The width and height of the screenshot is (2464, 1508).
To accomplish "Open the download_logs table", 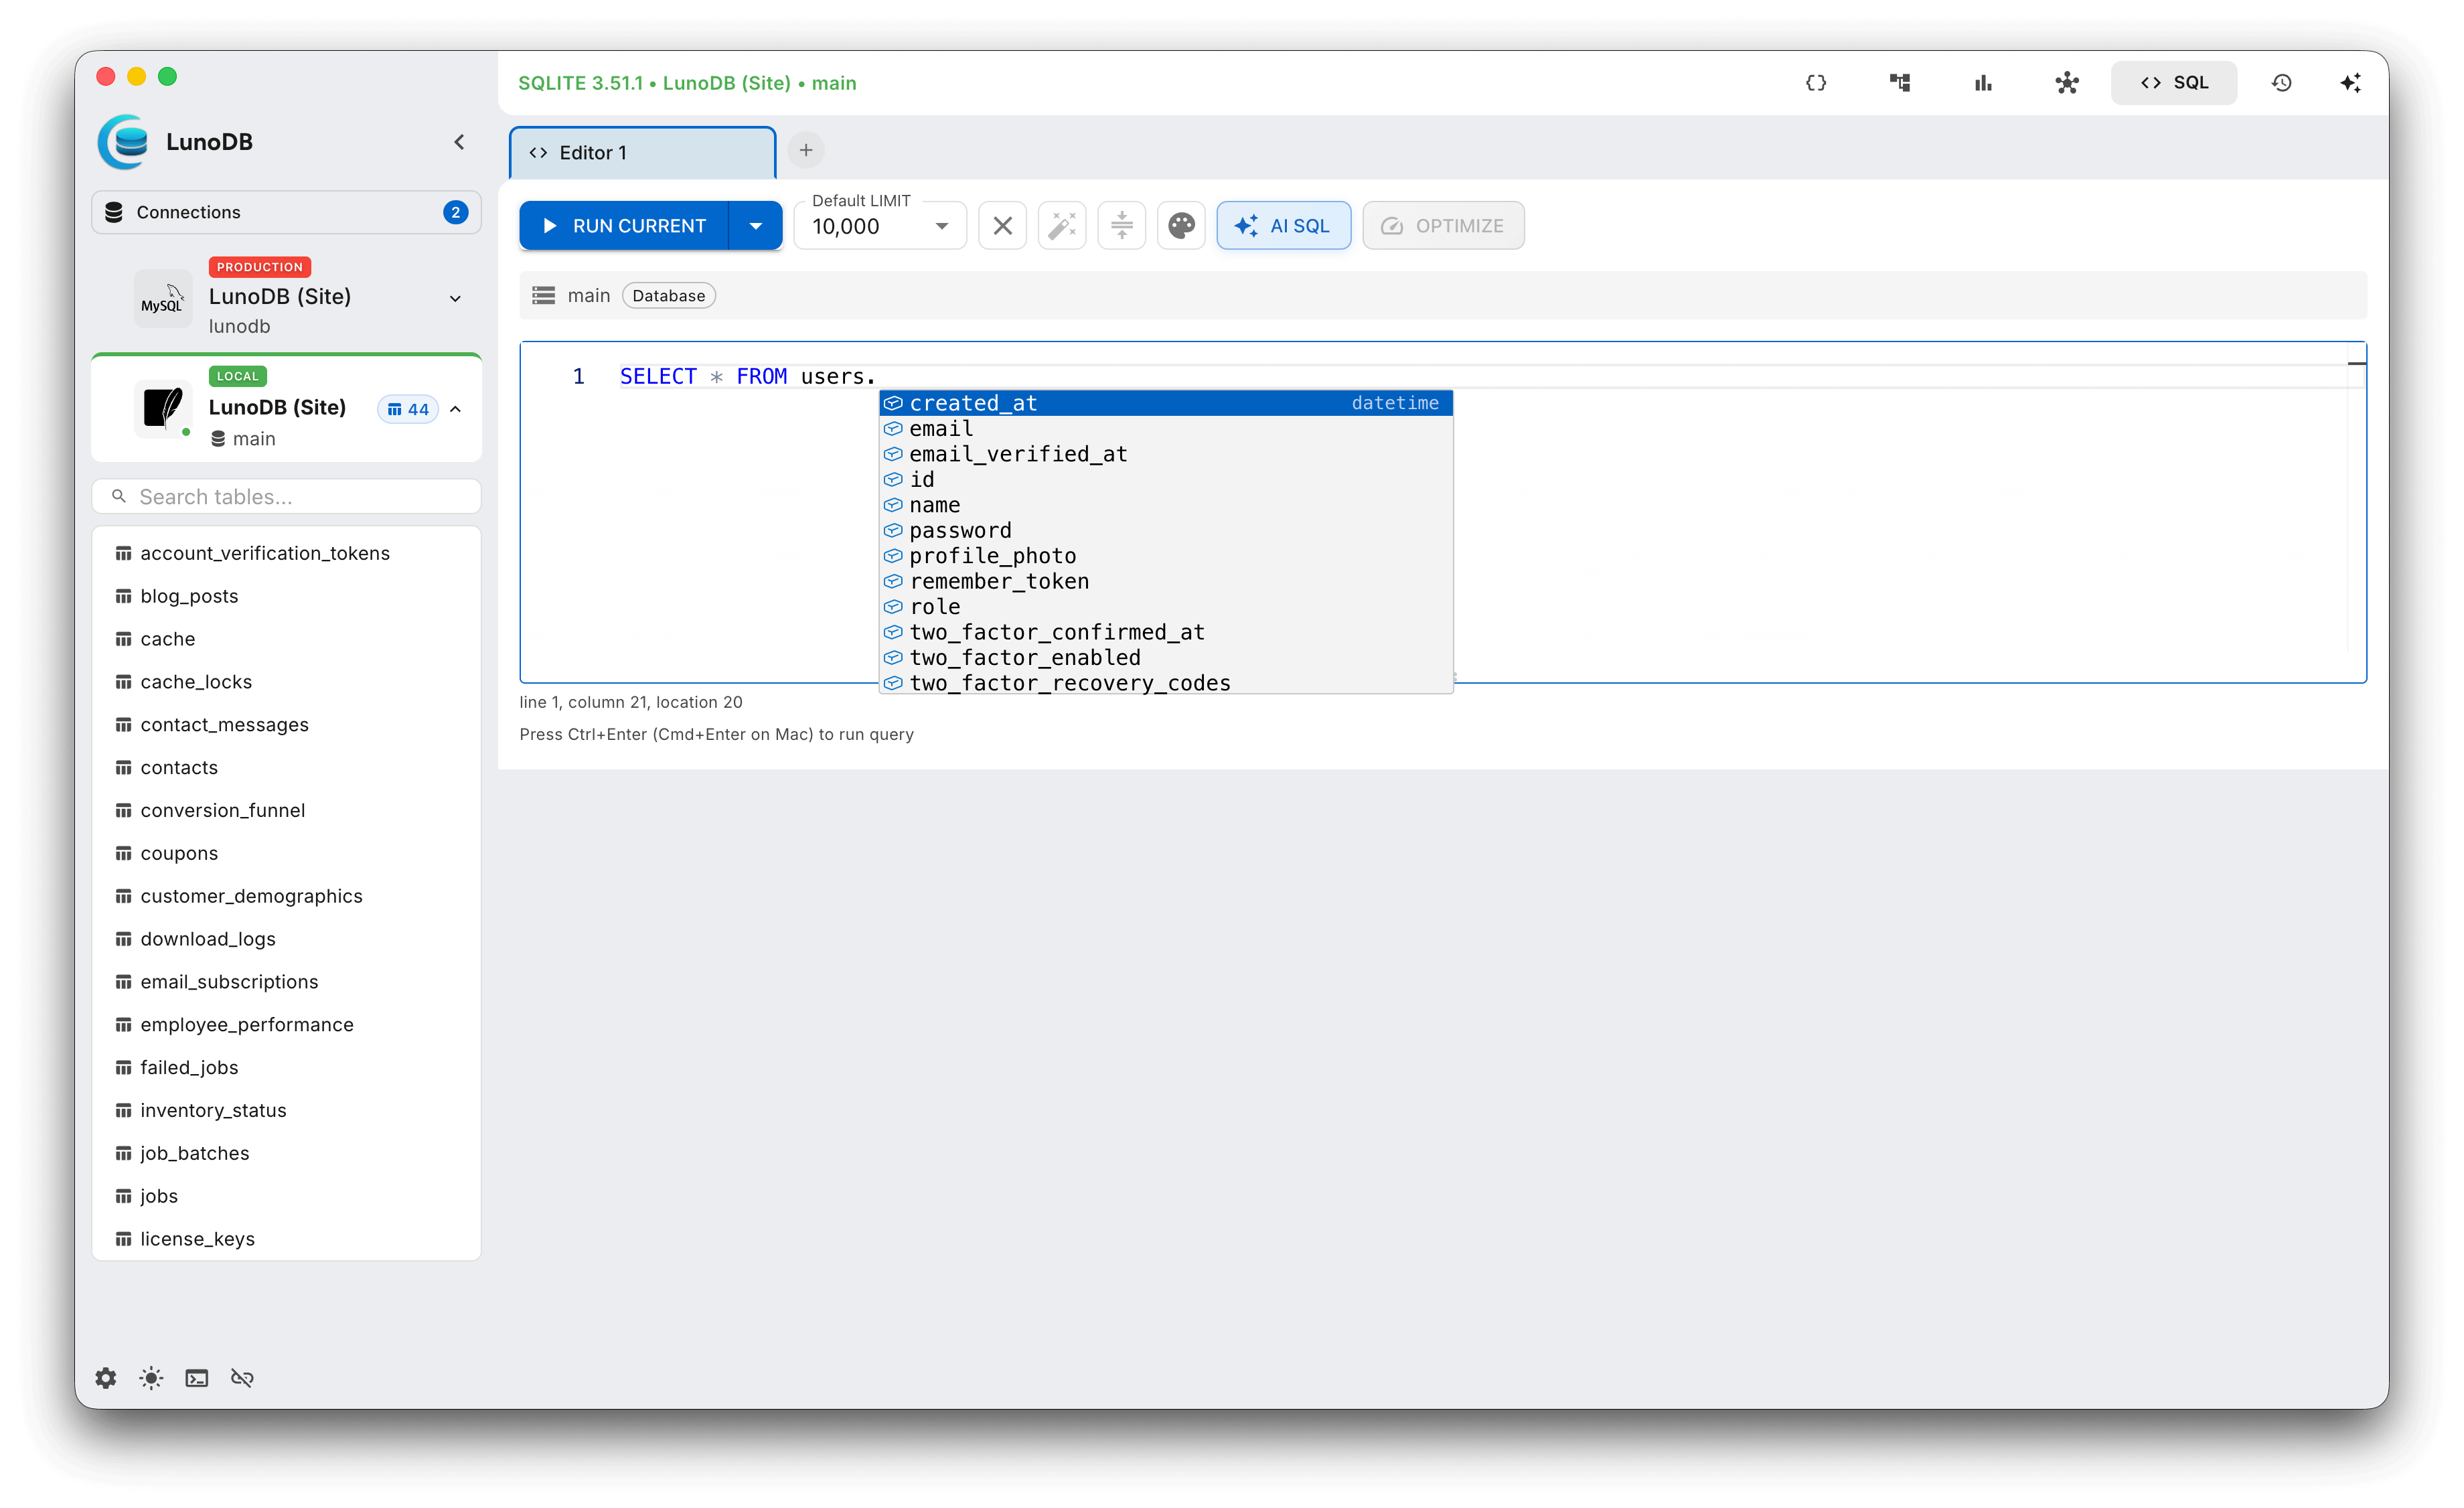I will [286, 939].
